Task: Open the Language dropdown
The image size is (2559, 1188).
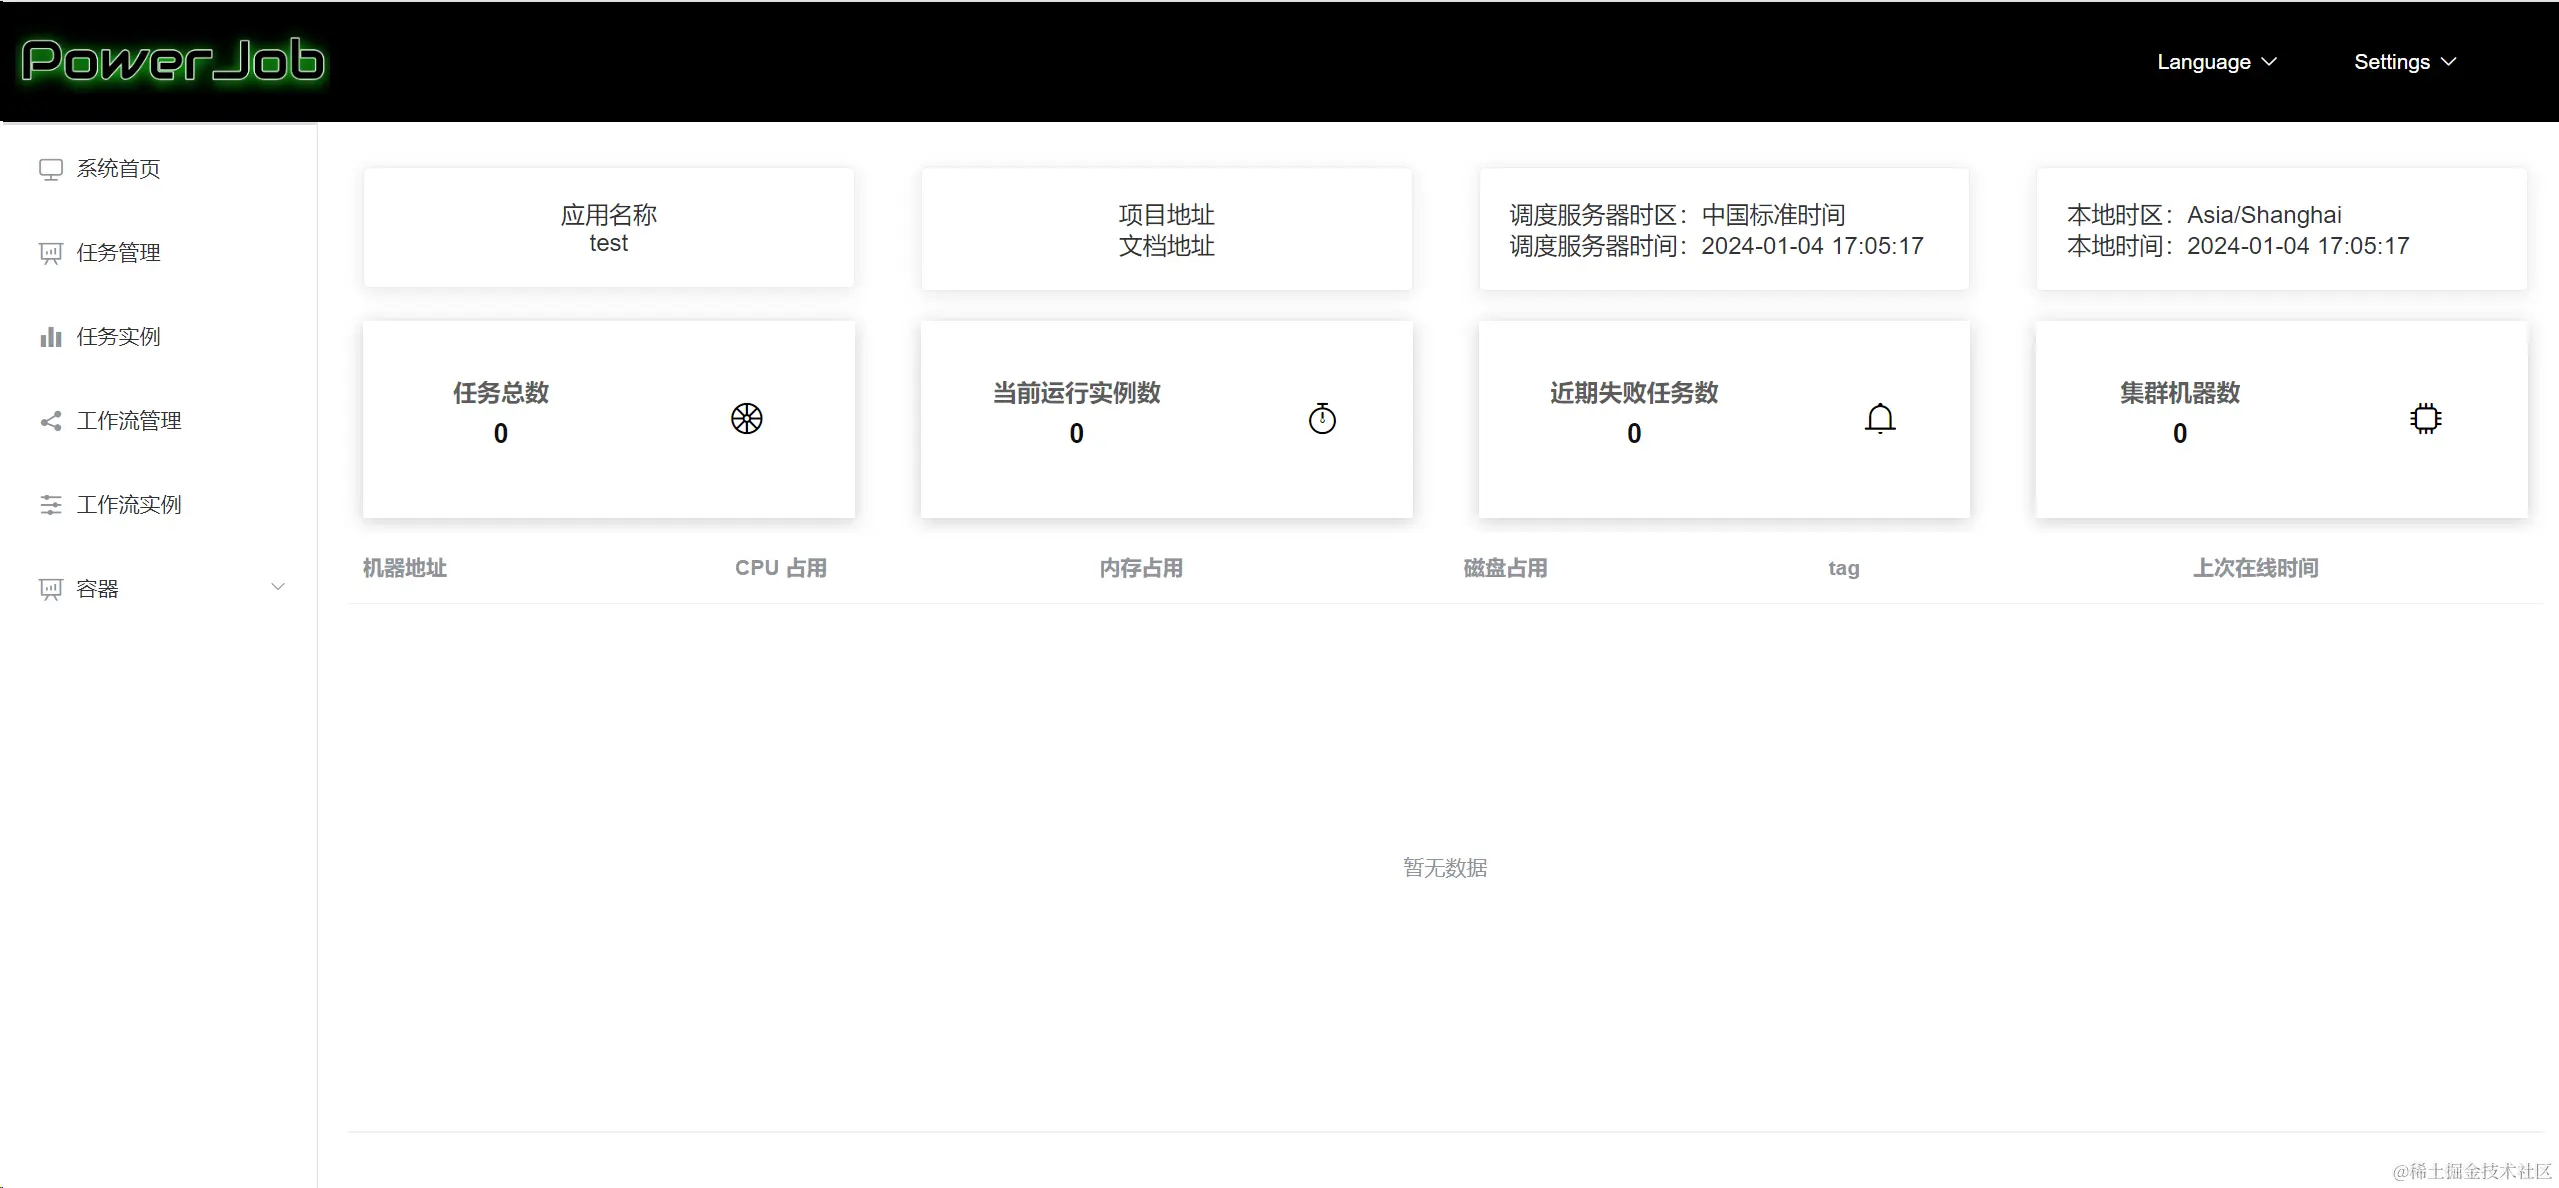Action: (2216, 62)
